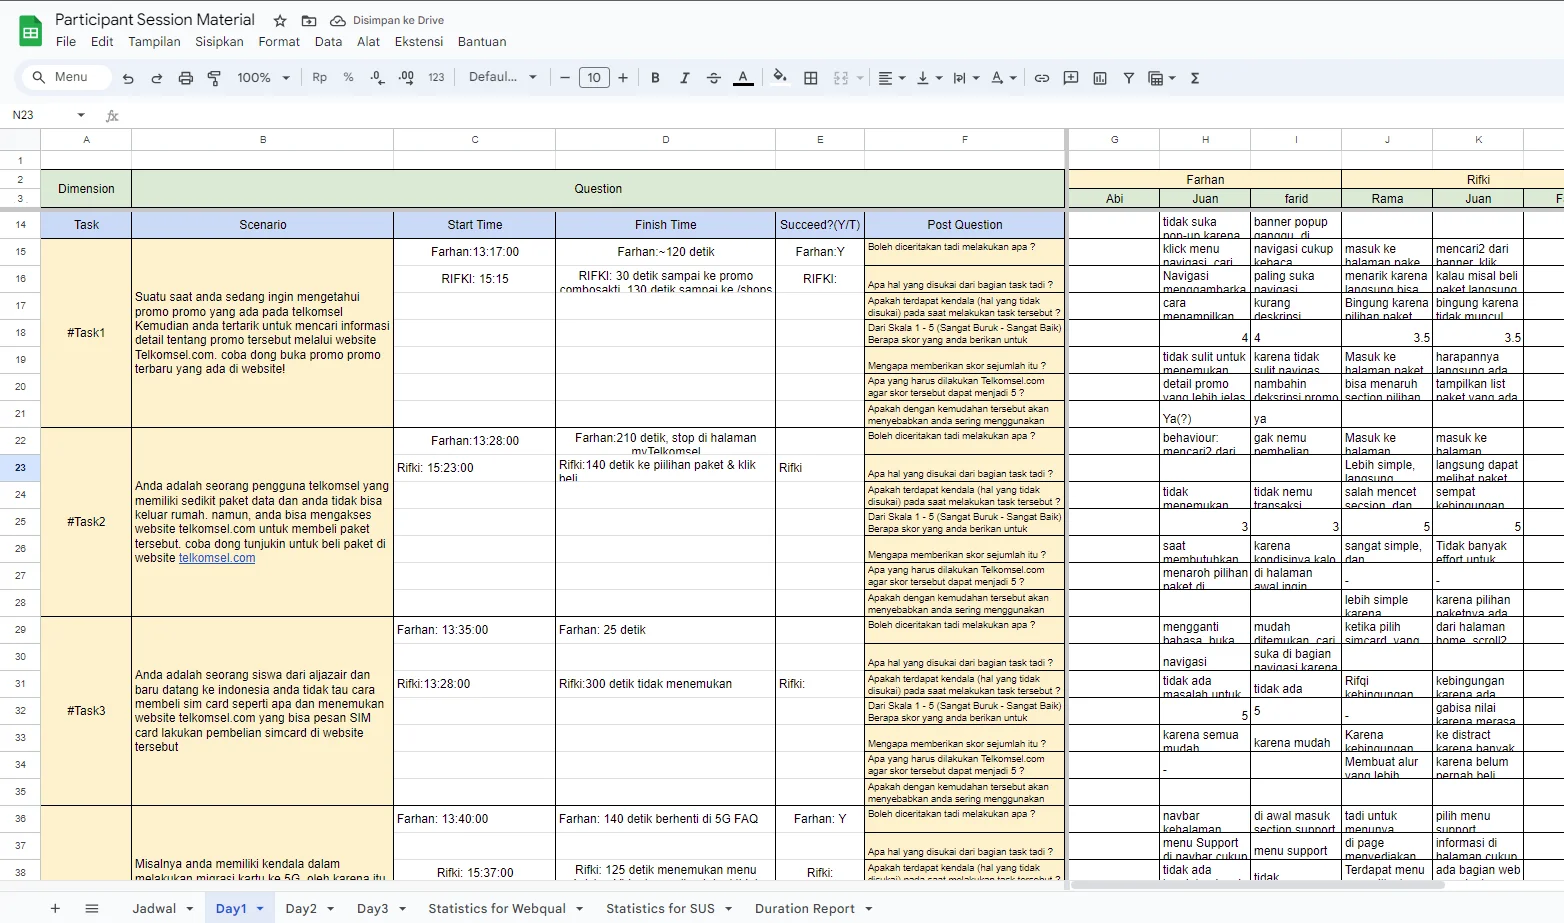Image resolution: width=1564 pixels, height=923 pixels.
Task: Add a new sheet
Action: click(55, 908)
